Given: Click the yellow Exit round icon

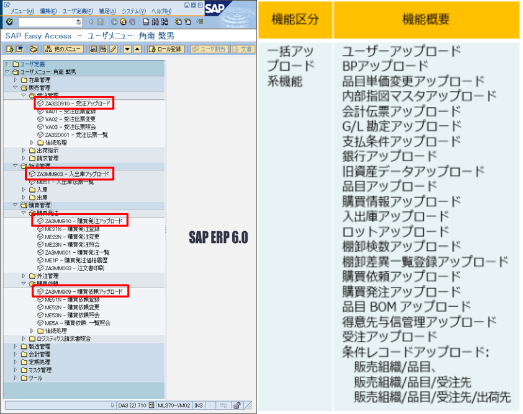Looking at the screenshot, I should (x=123, y=22).
